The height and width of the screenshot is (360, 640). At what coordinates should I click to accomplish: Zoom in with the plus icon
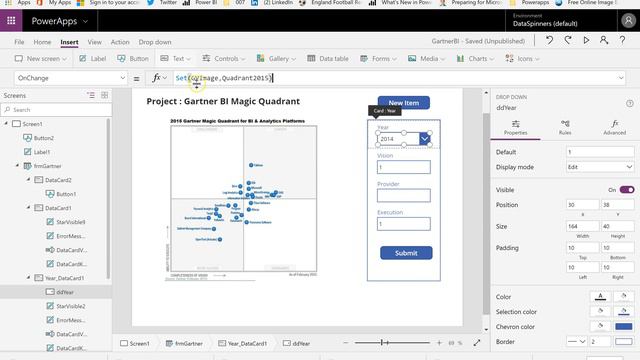pyautogui.click(x=439, y=343)
